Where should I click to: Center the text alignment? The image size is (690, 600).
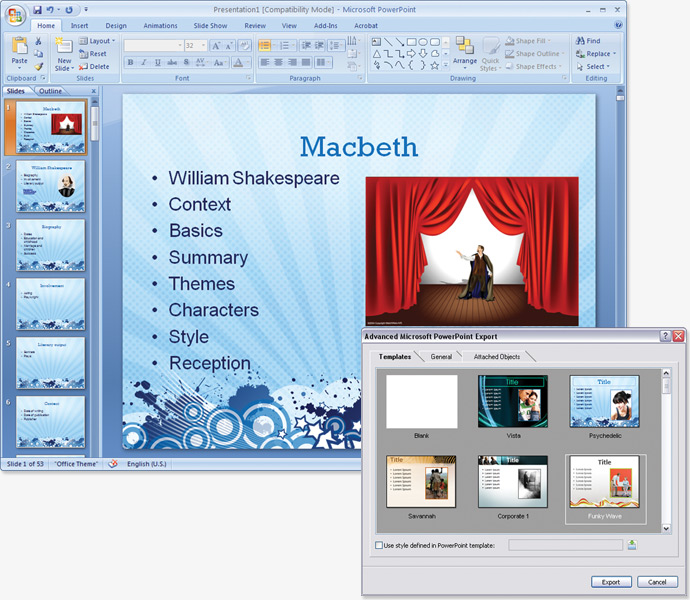click(x=278, y=63)
